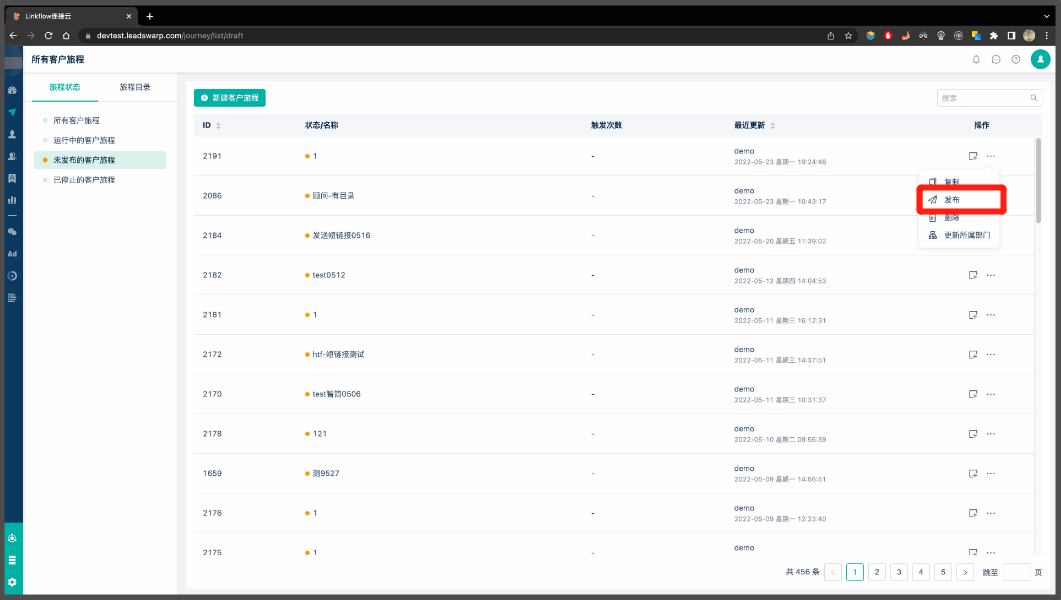Go to page 2 of the list

pos(877,572)
